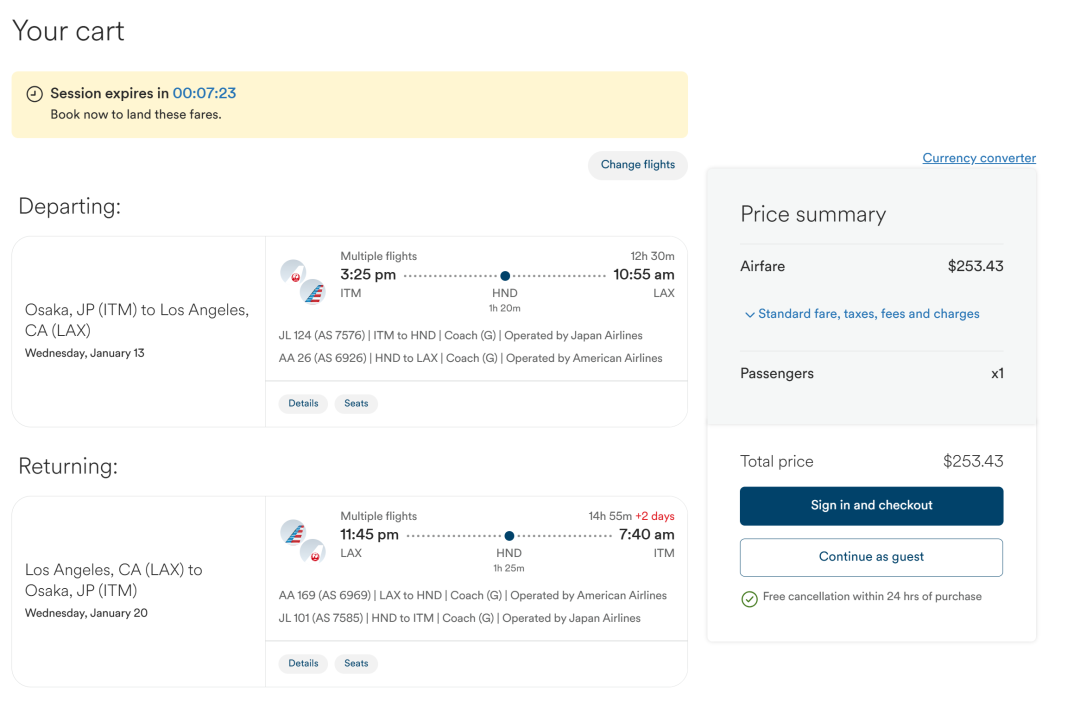The height and width of the screenshot is (722, 1080).
Task: Click the HND layover dot on returning flight
Action: (509, 535)
